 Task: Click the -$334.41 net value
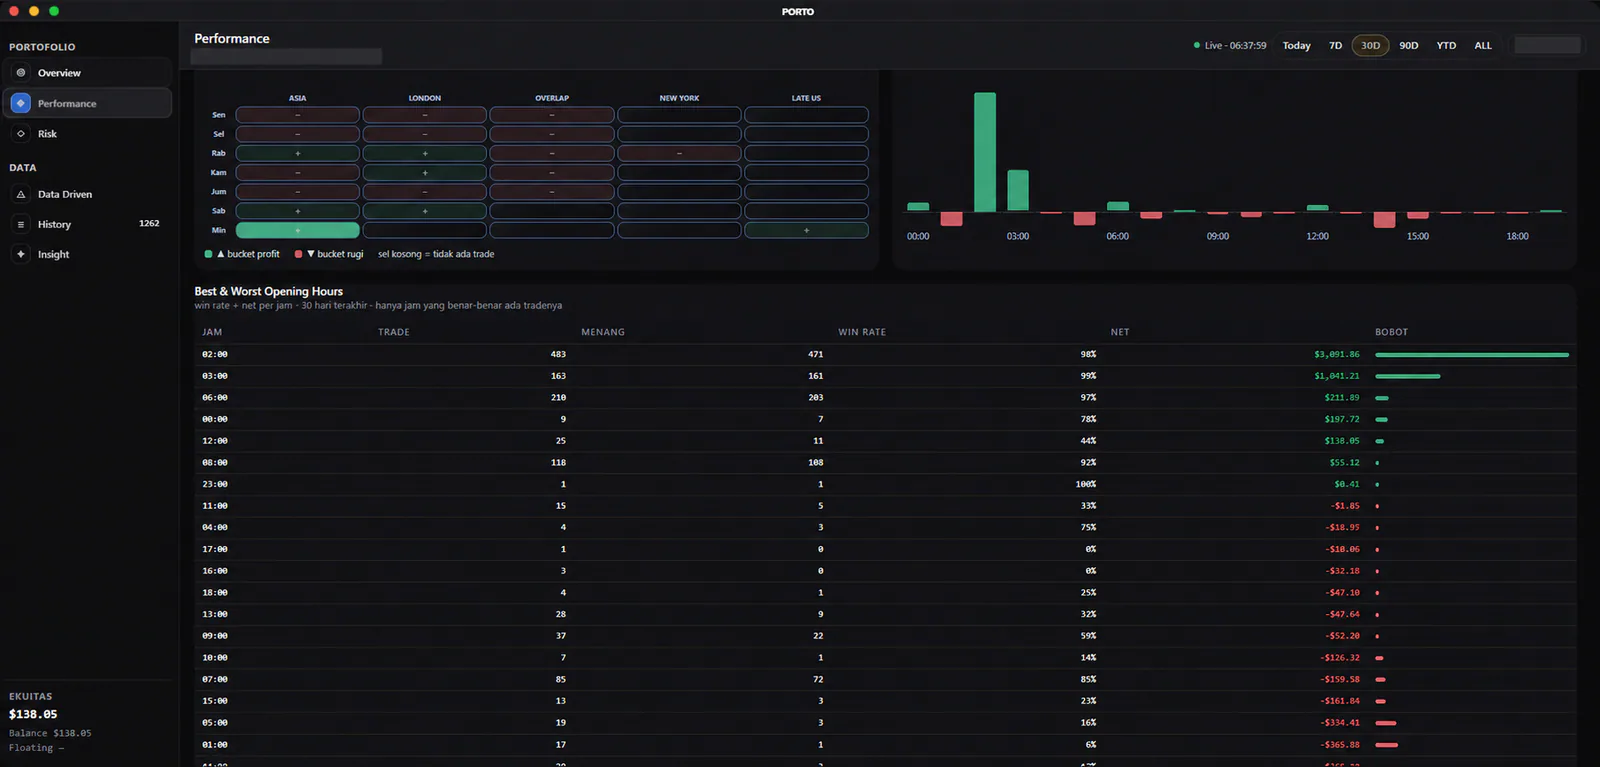click(1340, 722)
